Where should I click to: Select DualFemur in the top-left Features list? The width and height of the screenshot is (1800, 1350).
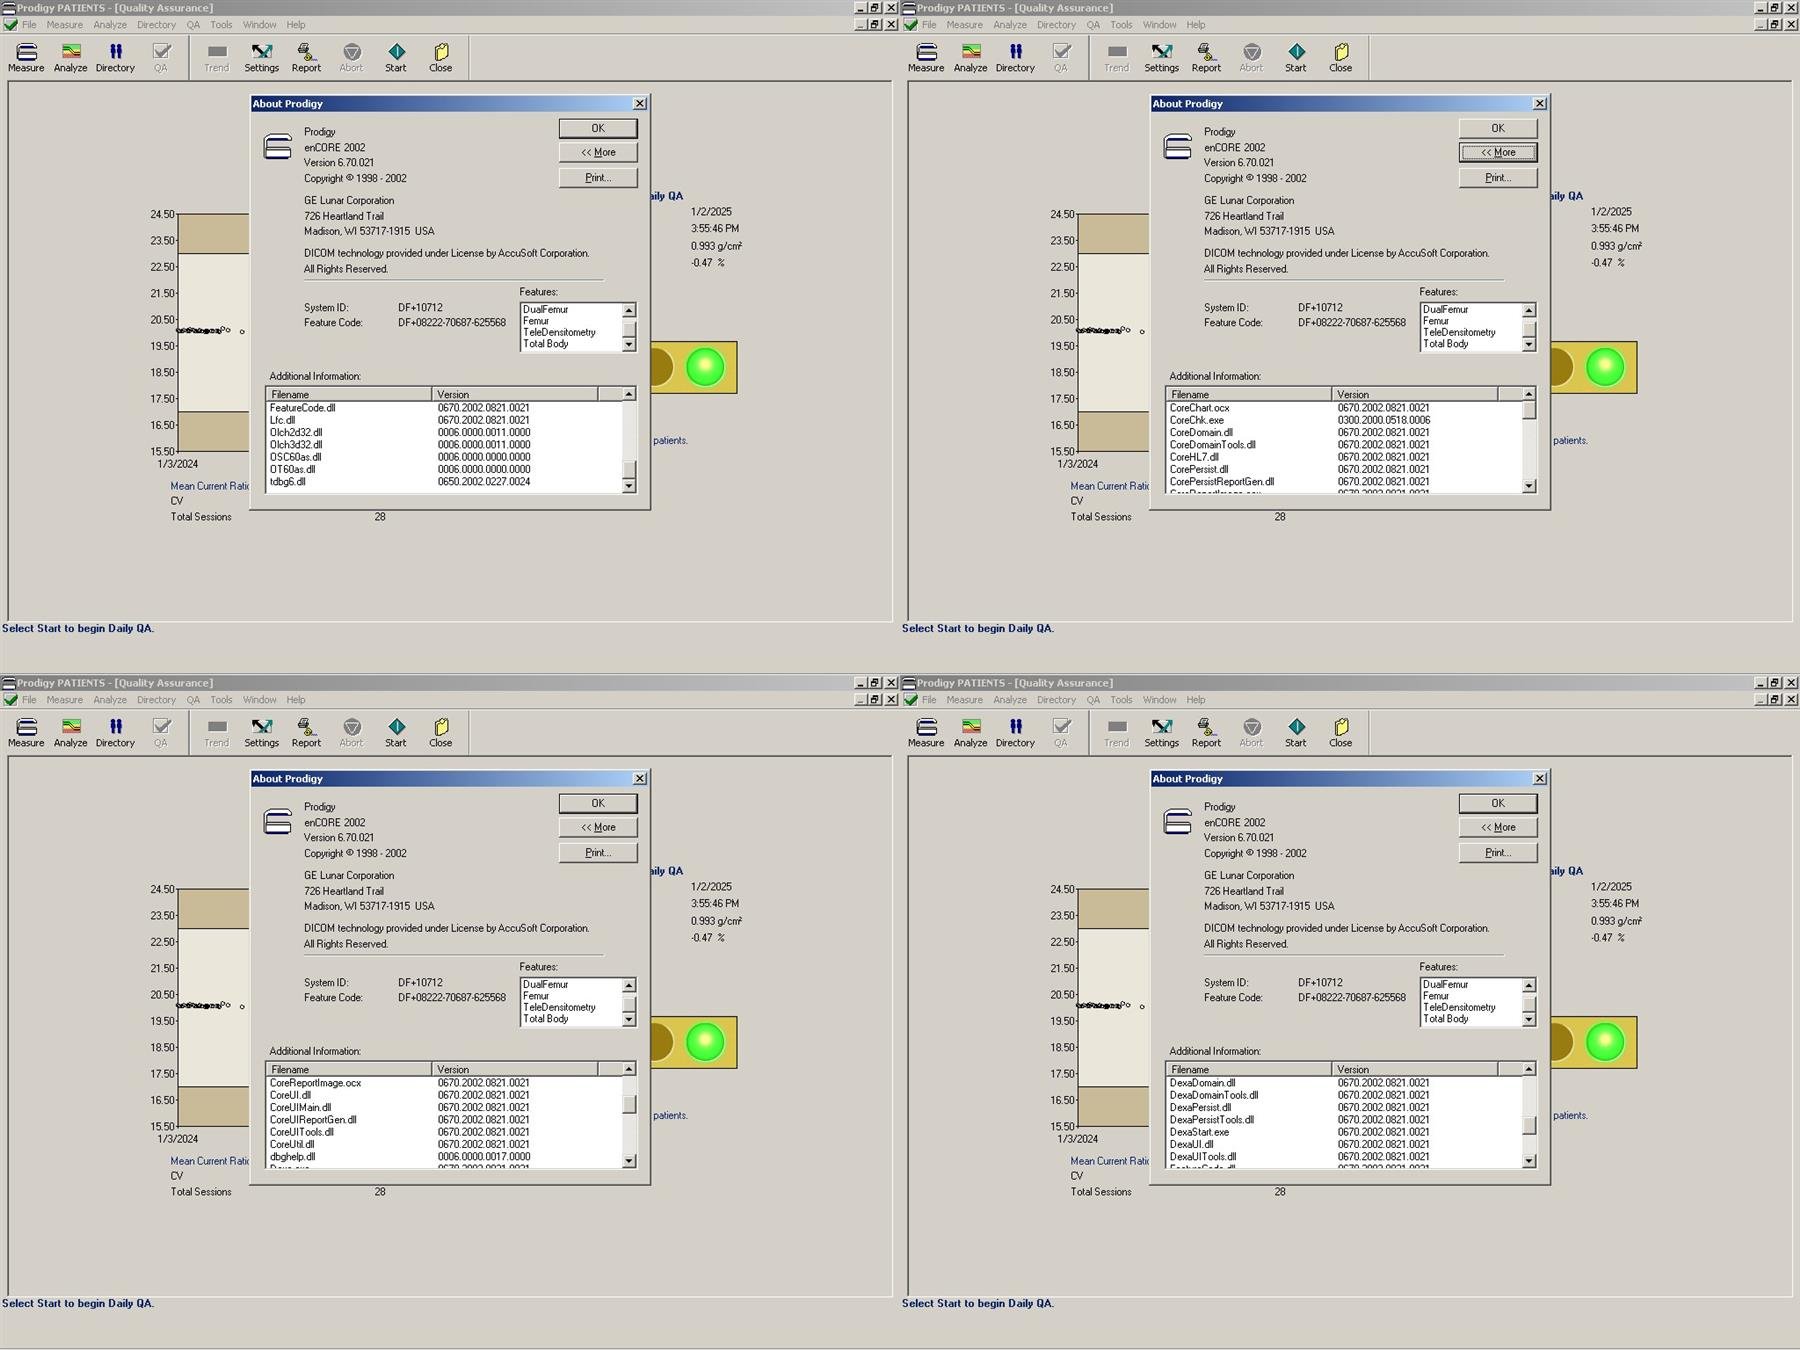point(571,310)
